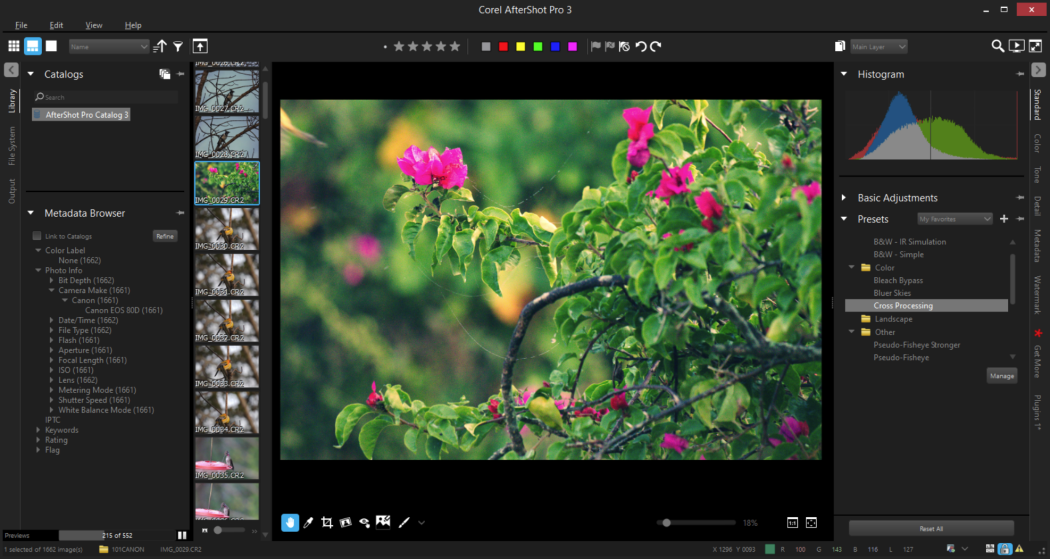Toggle the reject flag icon
The width and height of the screenshot is (1050, 559).
[609, 46]
